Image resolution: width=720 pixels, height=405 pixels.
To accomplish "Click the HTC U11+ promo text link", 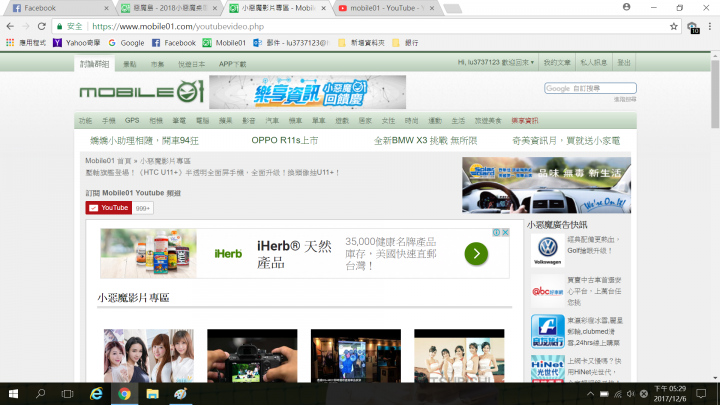I will click(x=213, y=173).
